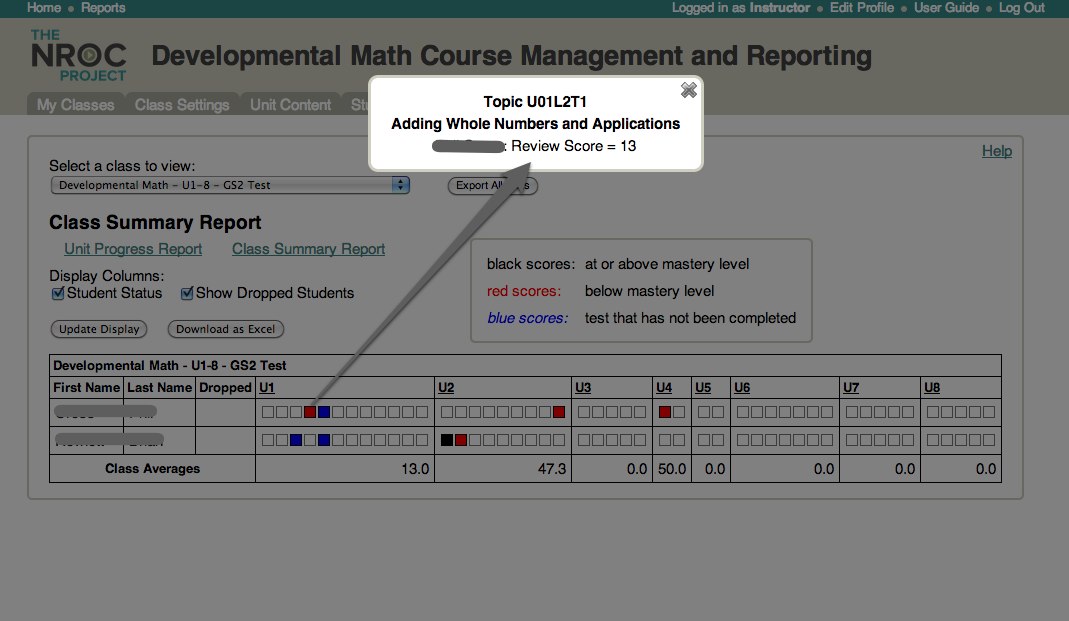Open the red U1 score square, top student row
The height and width of the screenshot is (621, 1069).
(310, 412)
